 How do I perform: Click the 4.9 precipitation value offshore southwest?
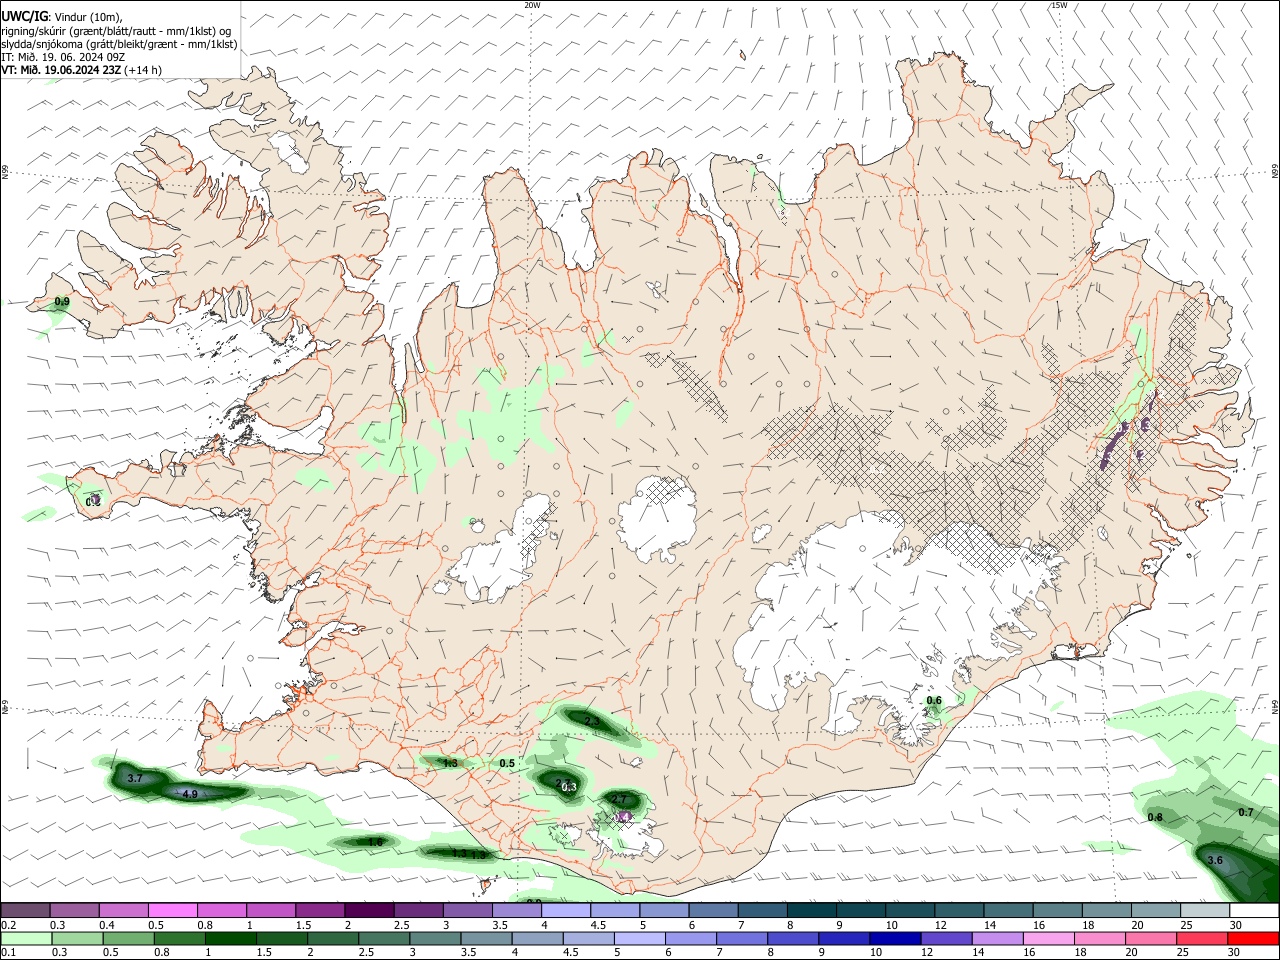(x=190, y=794)
